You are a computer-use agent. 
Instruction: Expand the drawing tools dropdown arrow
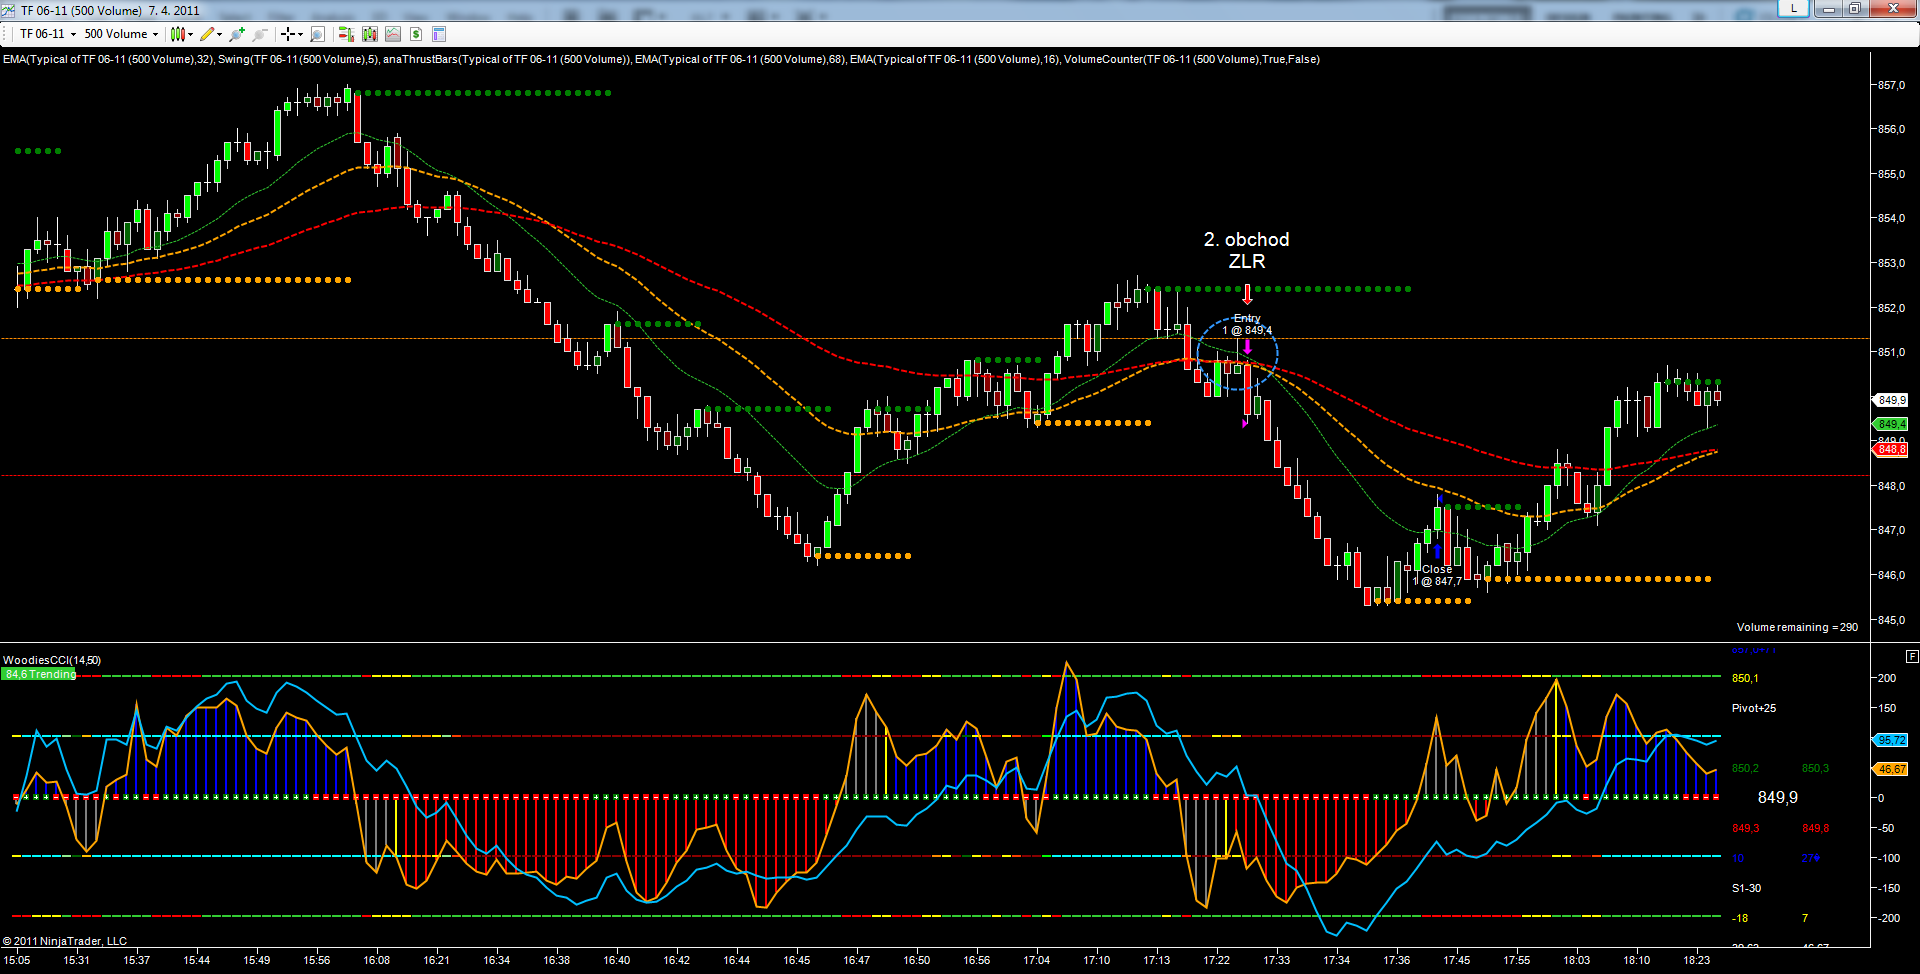coord(219,34)
